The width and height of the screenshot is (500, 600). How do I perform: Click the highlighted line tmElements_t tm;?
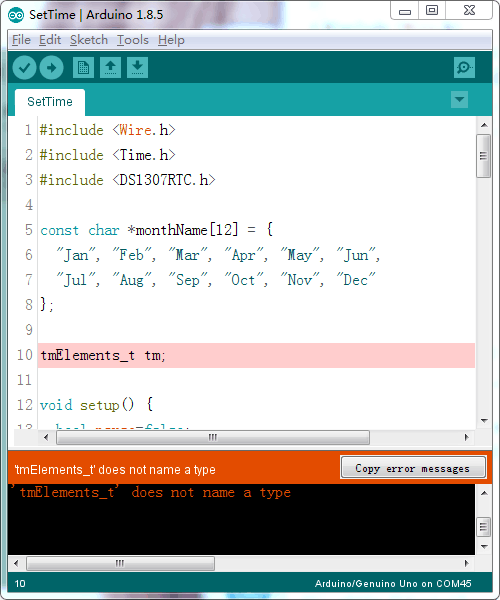point(256,355)
